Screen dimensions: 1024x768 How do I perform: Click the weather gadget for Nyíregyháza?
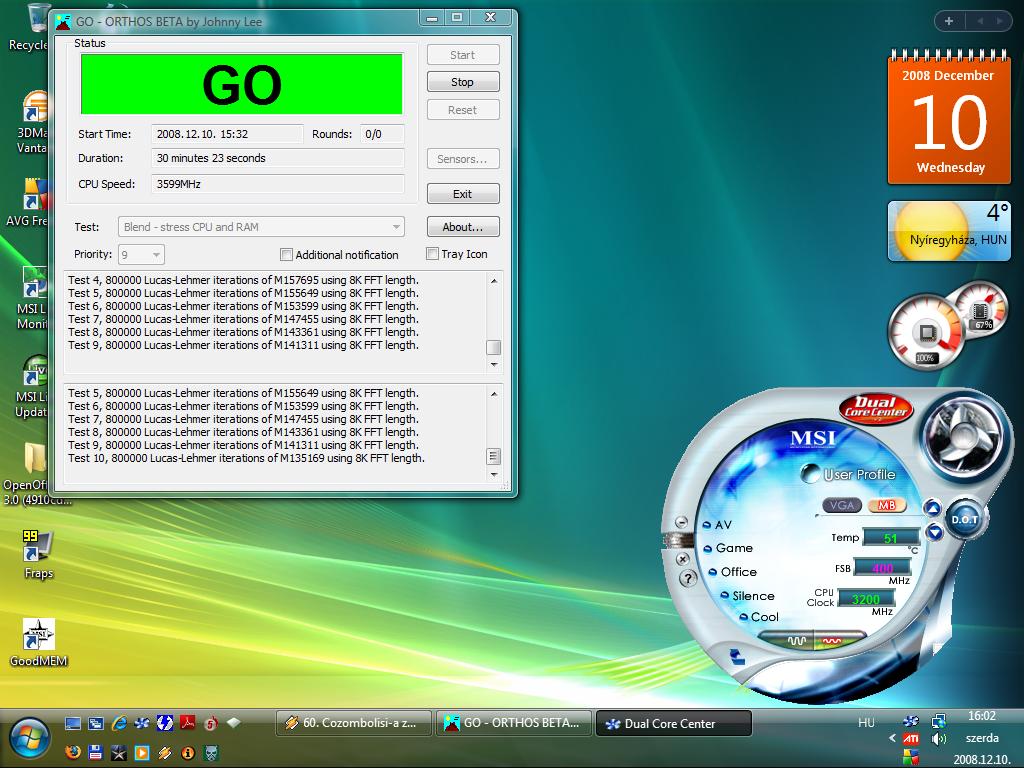point(949,231)
